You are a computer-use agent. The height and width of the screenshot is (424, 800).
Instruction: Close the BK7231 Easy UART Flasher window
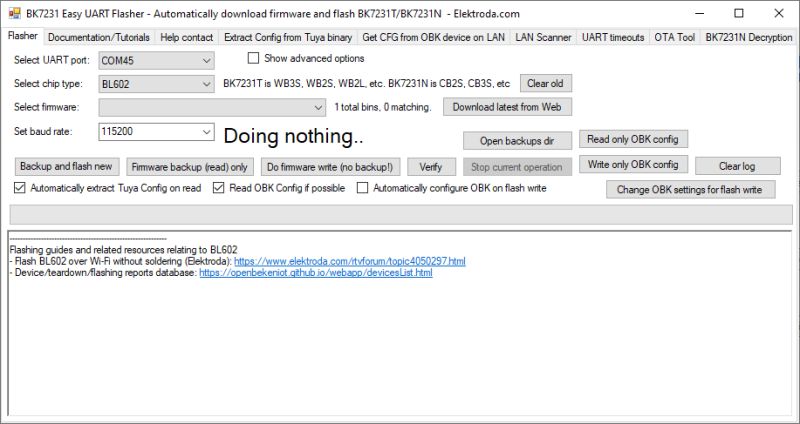point(779,14)
